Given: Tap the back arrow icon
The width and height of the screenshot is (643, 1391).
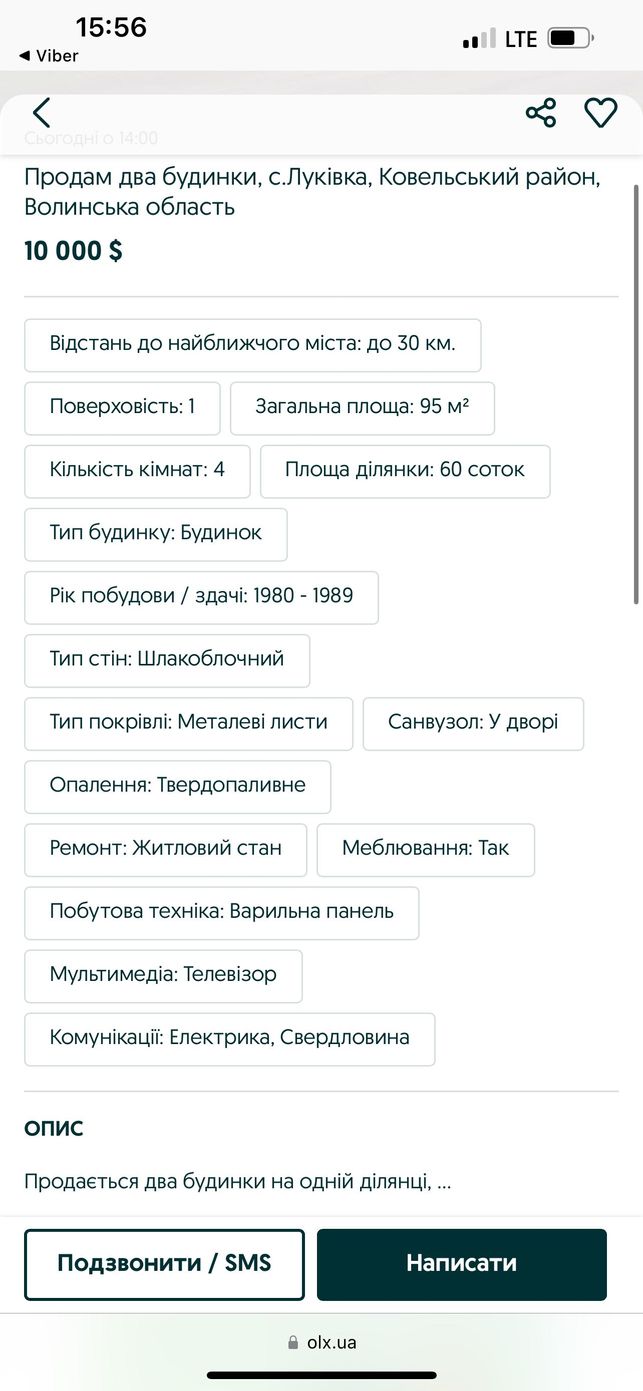Looking at the screenshot, I should point(41,113).
